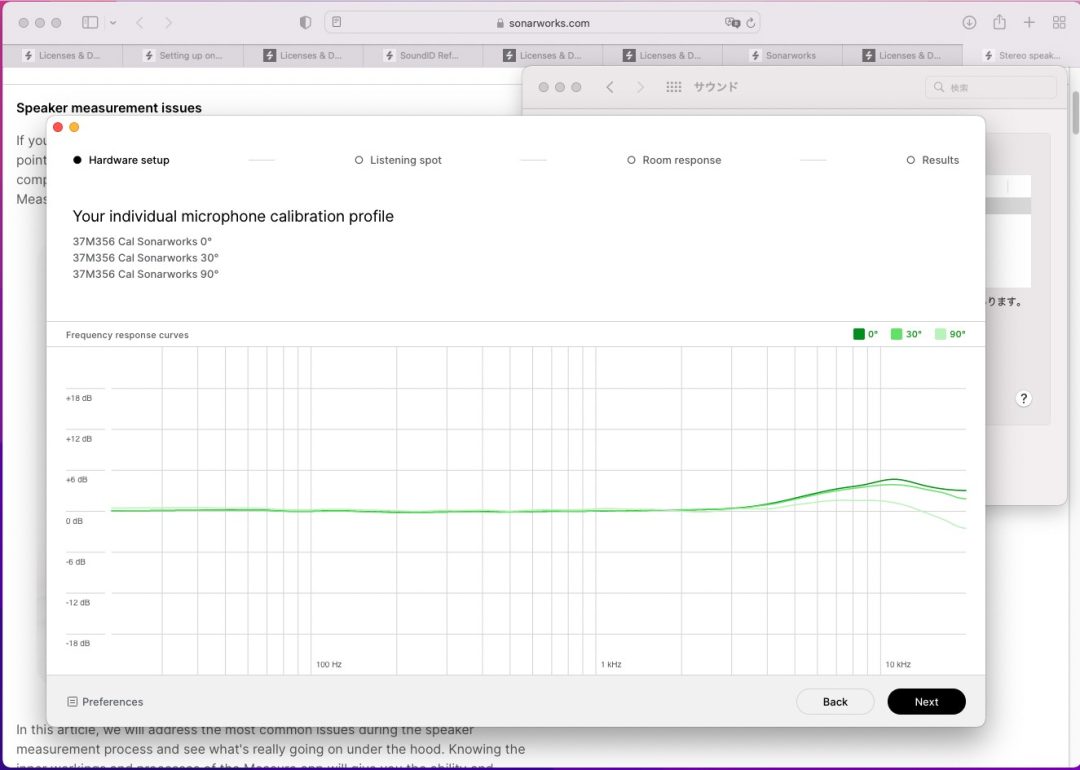Go back in the サウンド settings window
The image size is (1080, 770).
point(610,87)
